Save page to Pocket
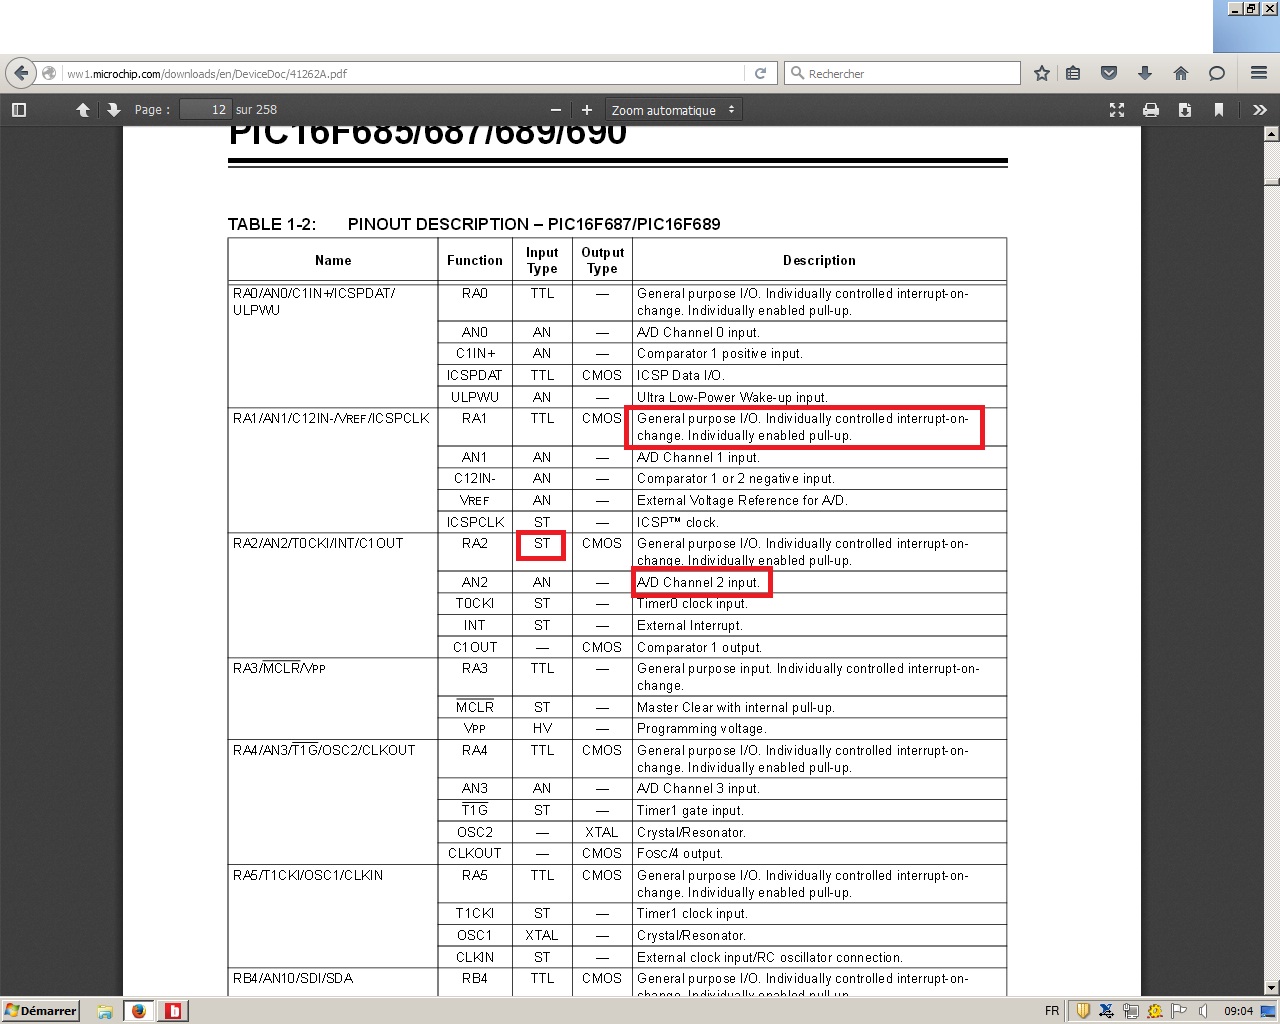Screen dimensions: 1280x1024 1109,73
